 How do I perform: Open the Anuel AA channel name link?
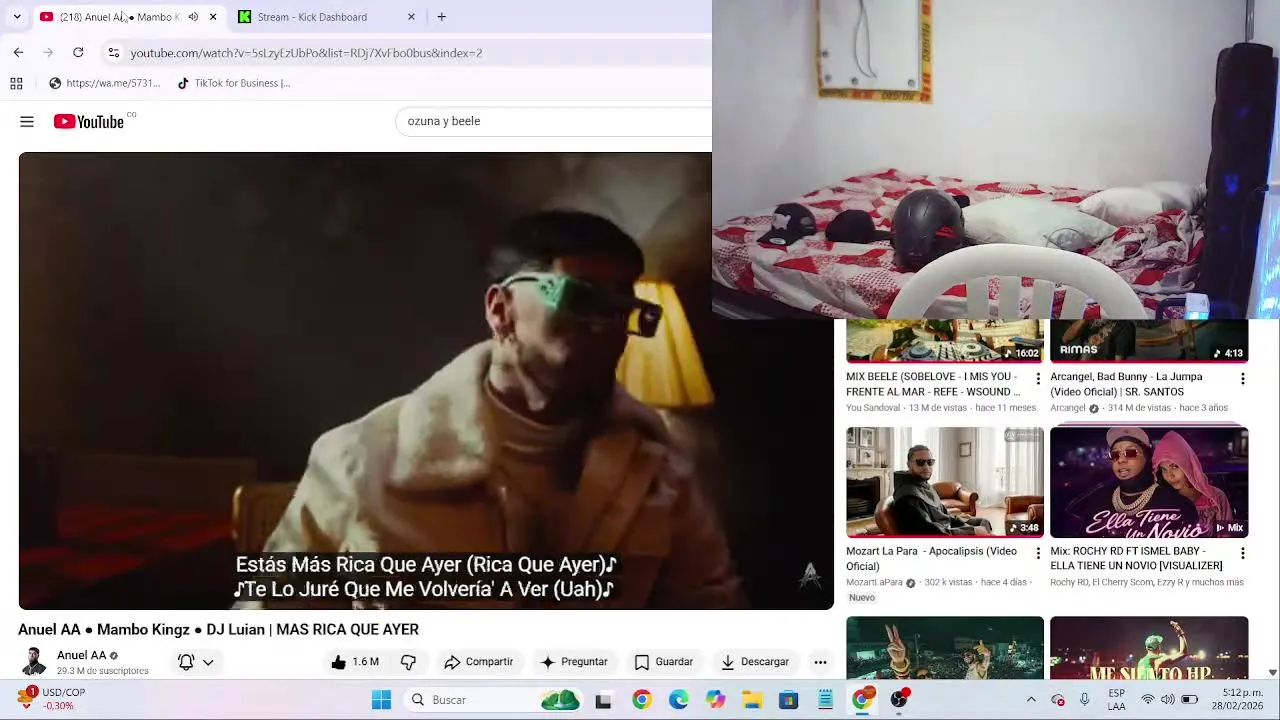81,656
